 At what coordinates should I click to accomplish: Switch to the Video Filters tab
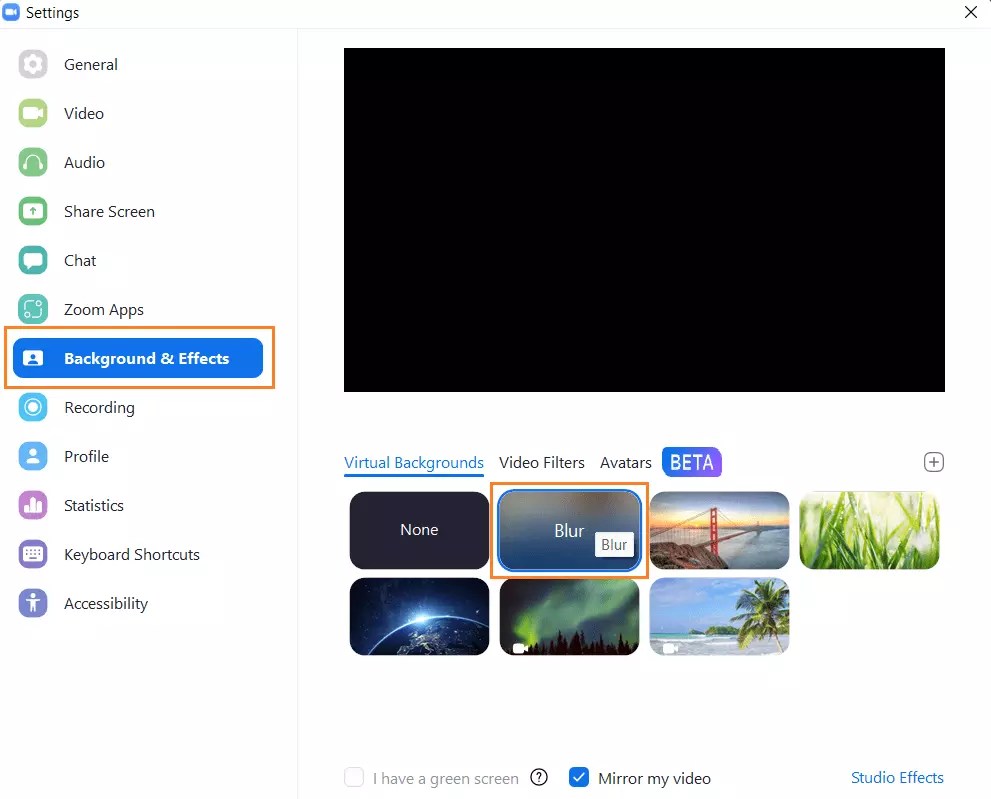(542, 463)
